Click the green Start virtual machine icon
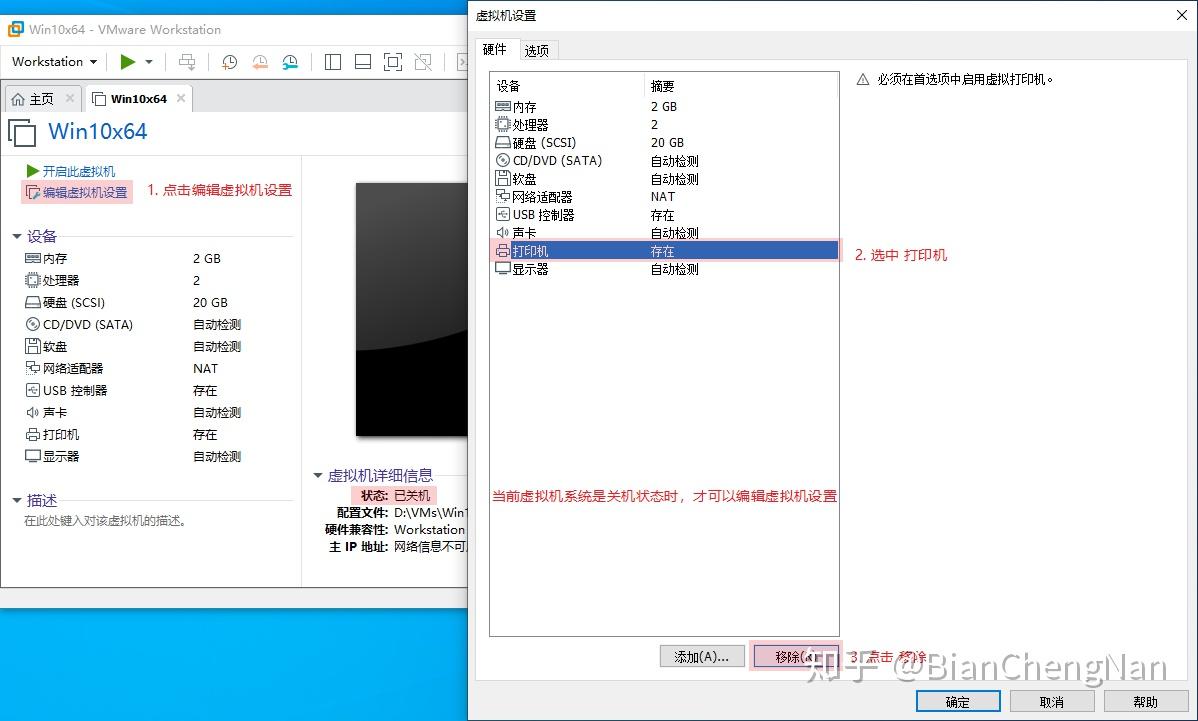 point(129,62)
